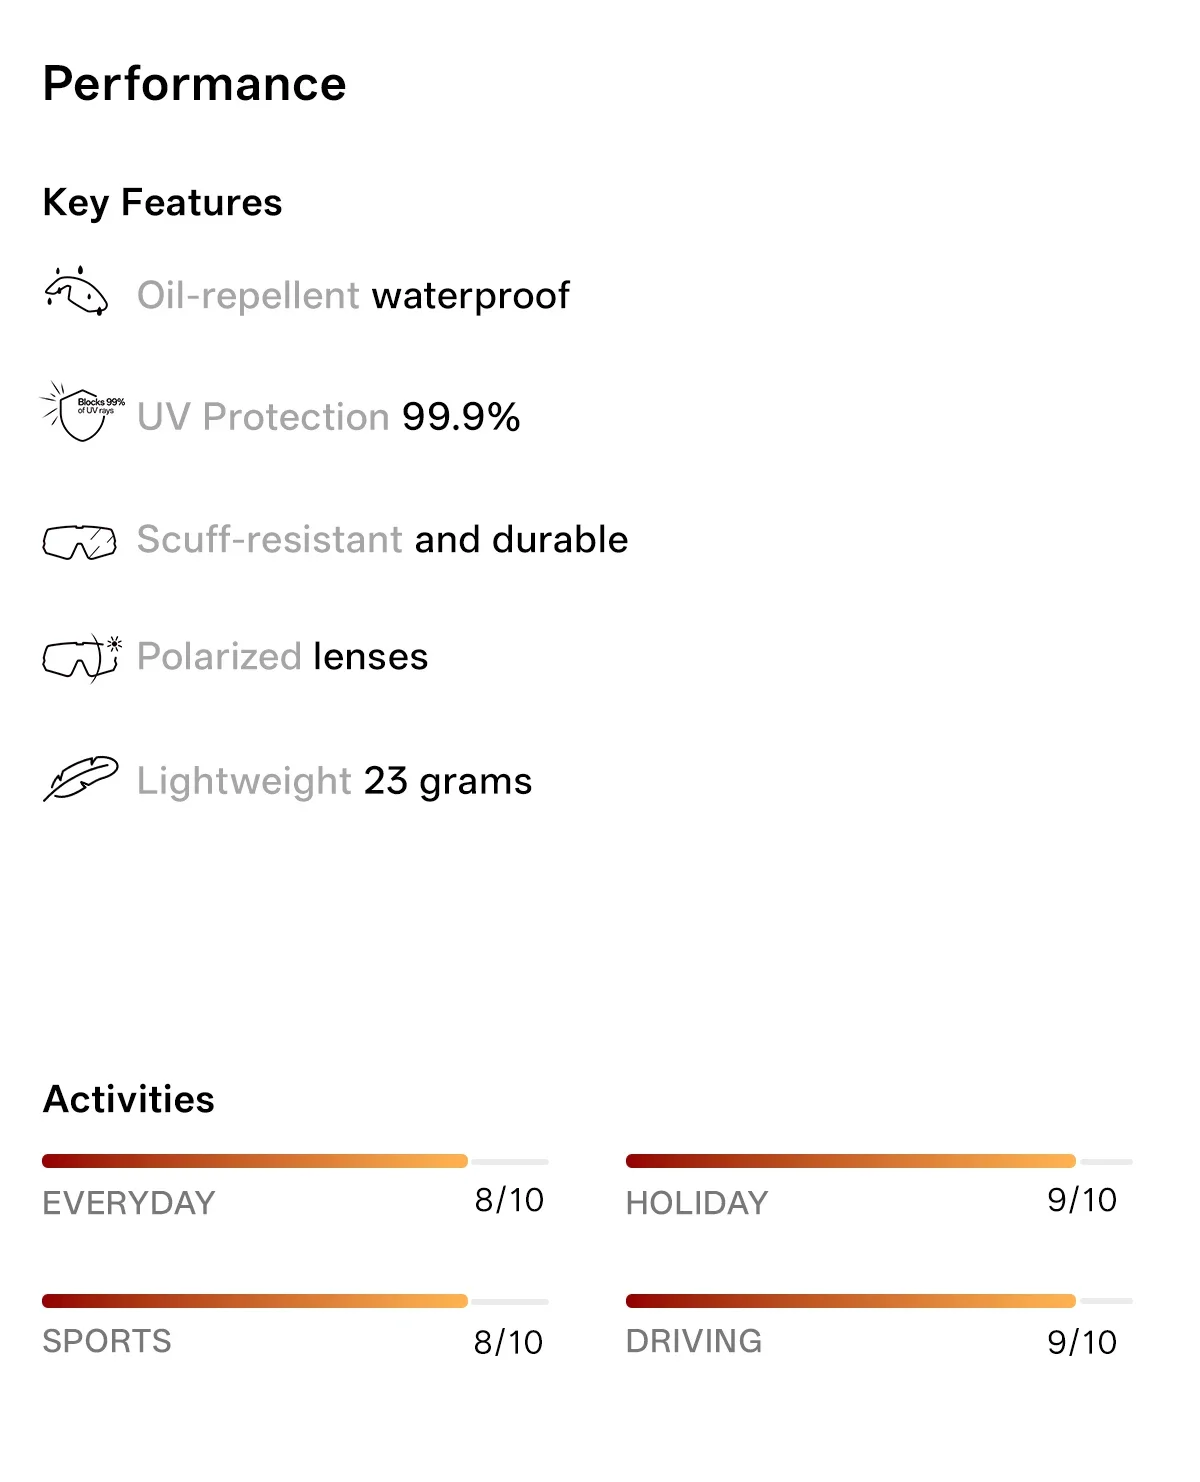
Task: Click the Sports activity rating bar
Action: 295,1301
